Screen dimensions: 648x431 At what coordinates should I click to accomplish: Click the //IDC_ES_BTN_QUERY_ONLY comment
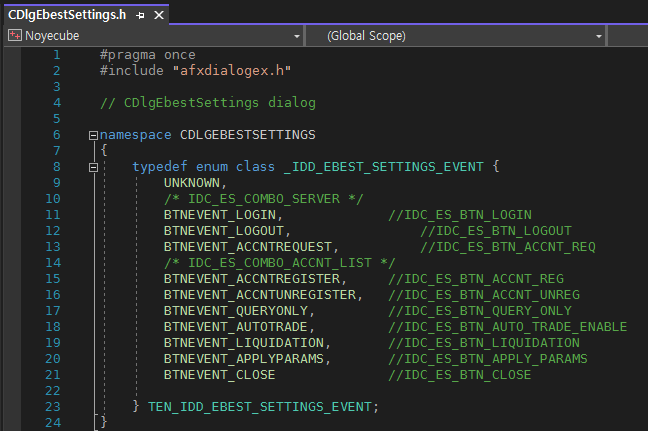click(480, 311)
